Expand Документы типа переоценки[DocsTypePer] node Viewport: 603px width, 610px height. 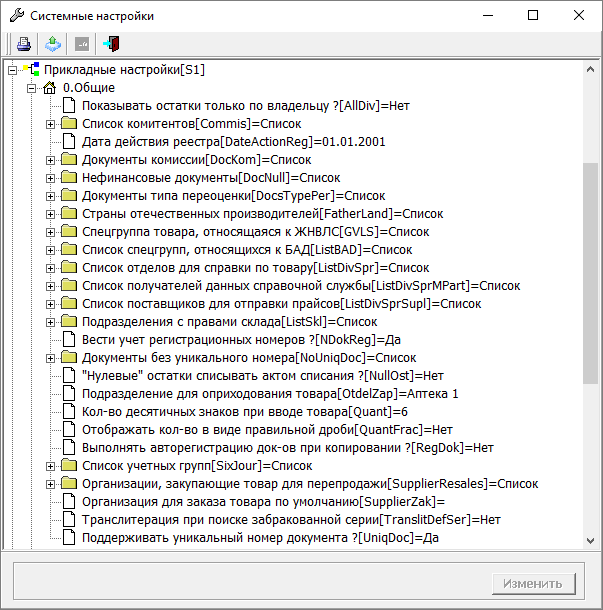point(50,196)
